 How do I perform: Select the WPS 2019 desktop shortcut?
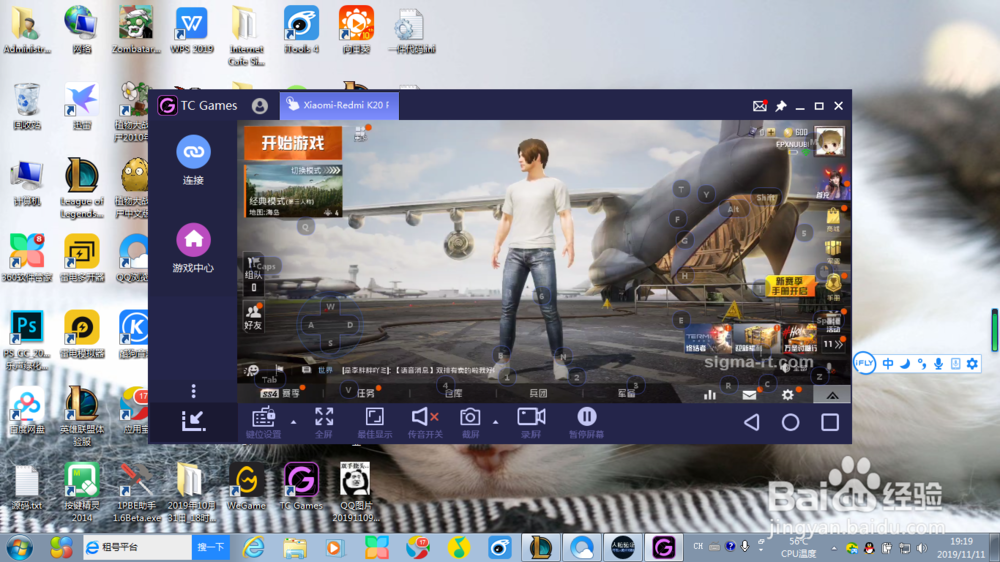191,30
